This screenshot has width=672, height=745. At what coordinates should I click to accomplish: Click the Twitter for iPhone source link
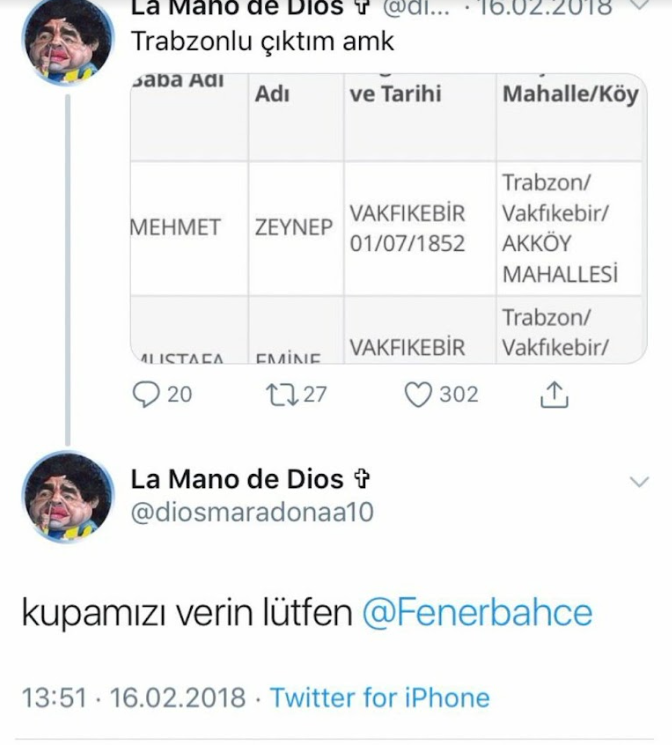click(380, 697)
